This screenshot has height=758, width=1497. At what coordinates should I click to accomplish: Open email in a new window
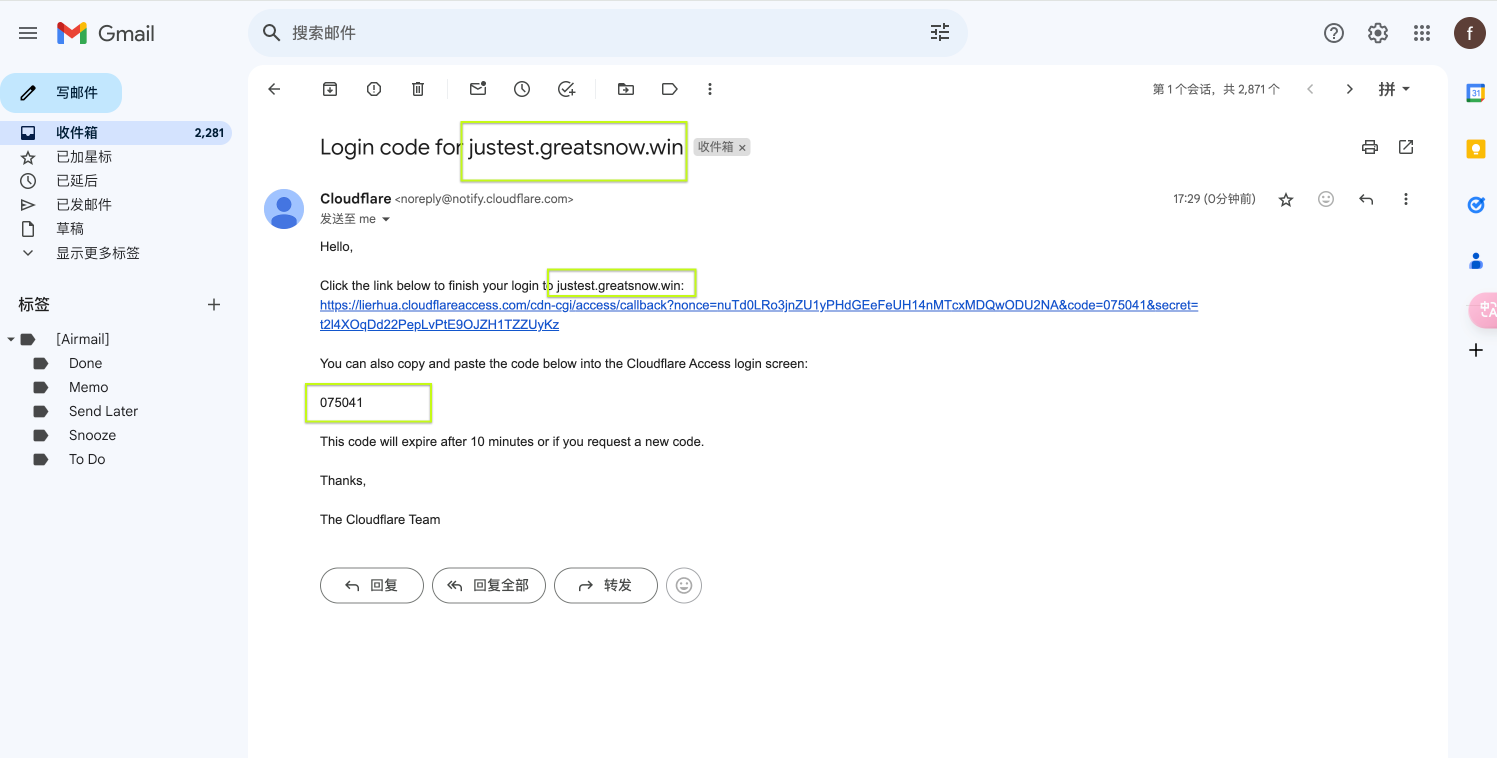pyautogui.click(x=1406, y=147)
